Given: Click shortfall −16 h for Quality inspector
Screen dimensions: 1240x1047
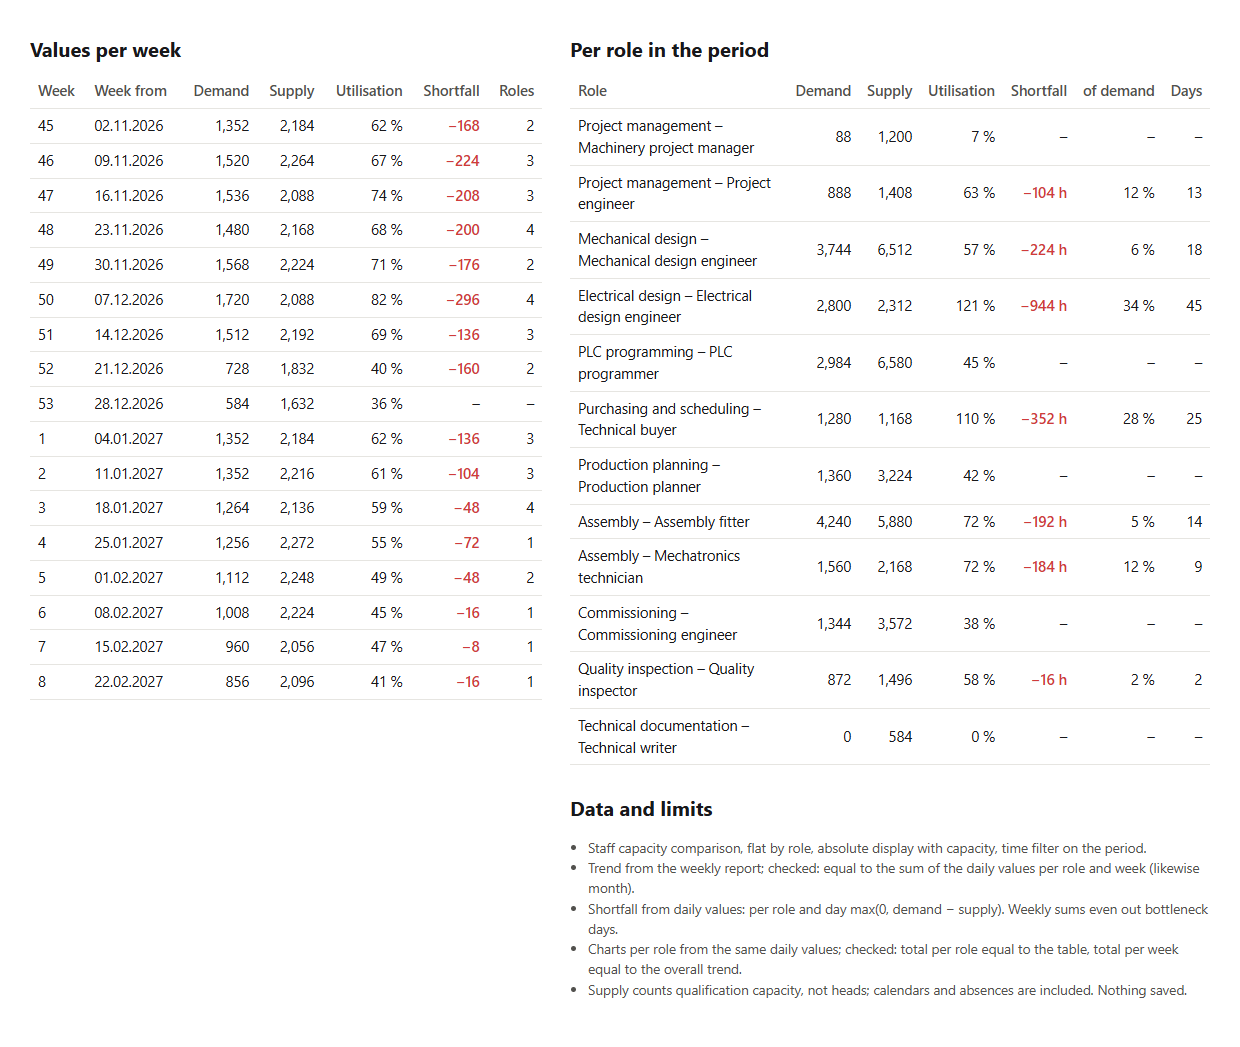Looking at the screenshot, I should pos(1049,680).
